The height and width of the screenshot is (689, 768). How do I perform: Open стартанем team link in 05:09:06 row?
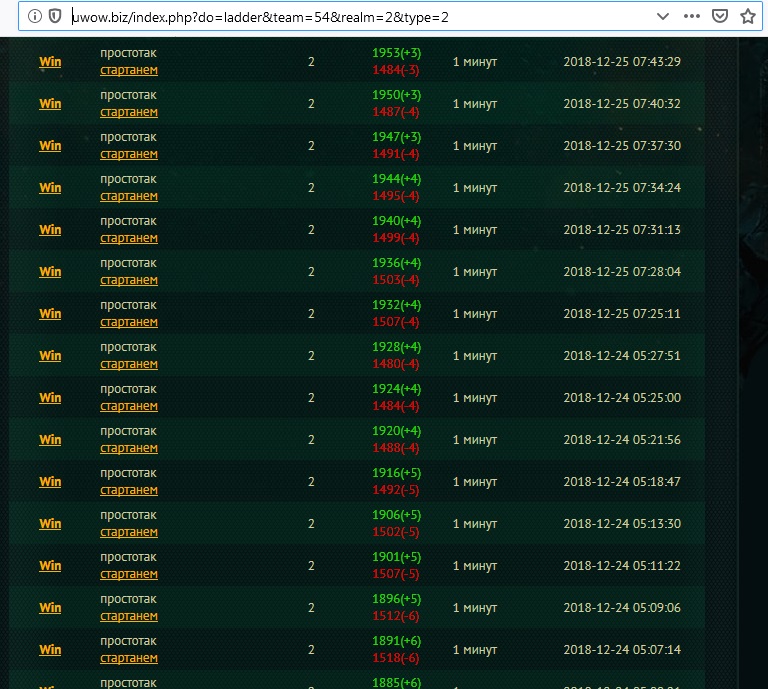click(x=129, y=617)
